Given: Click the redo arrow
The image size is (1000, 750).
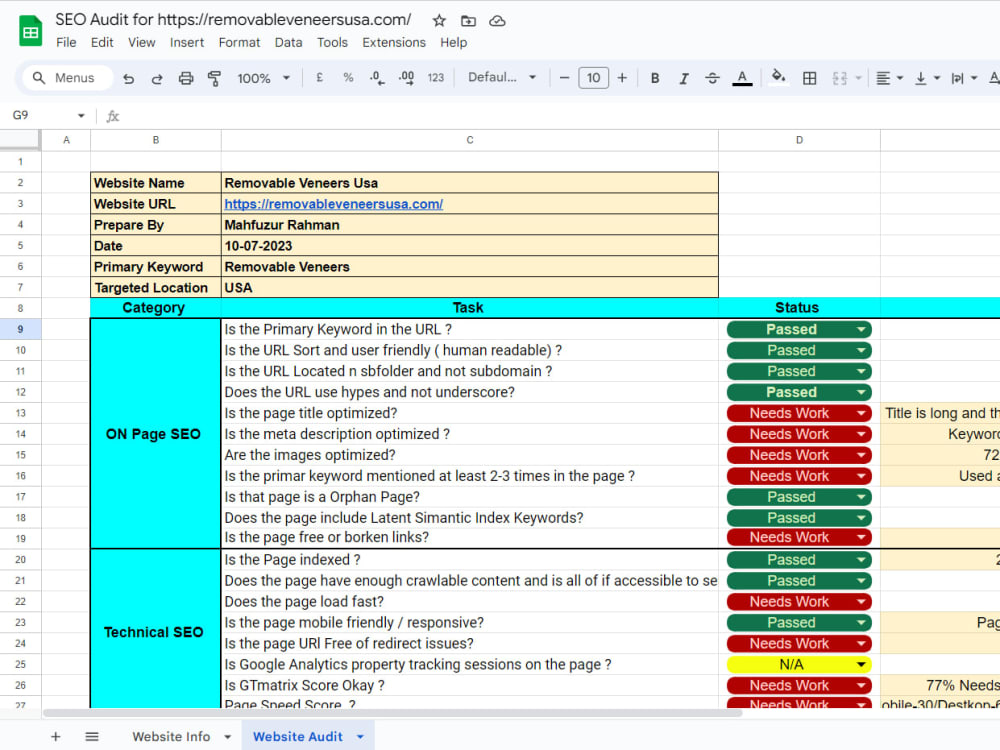Looking at the screenshot, I should [157, 78].
